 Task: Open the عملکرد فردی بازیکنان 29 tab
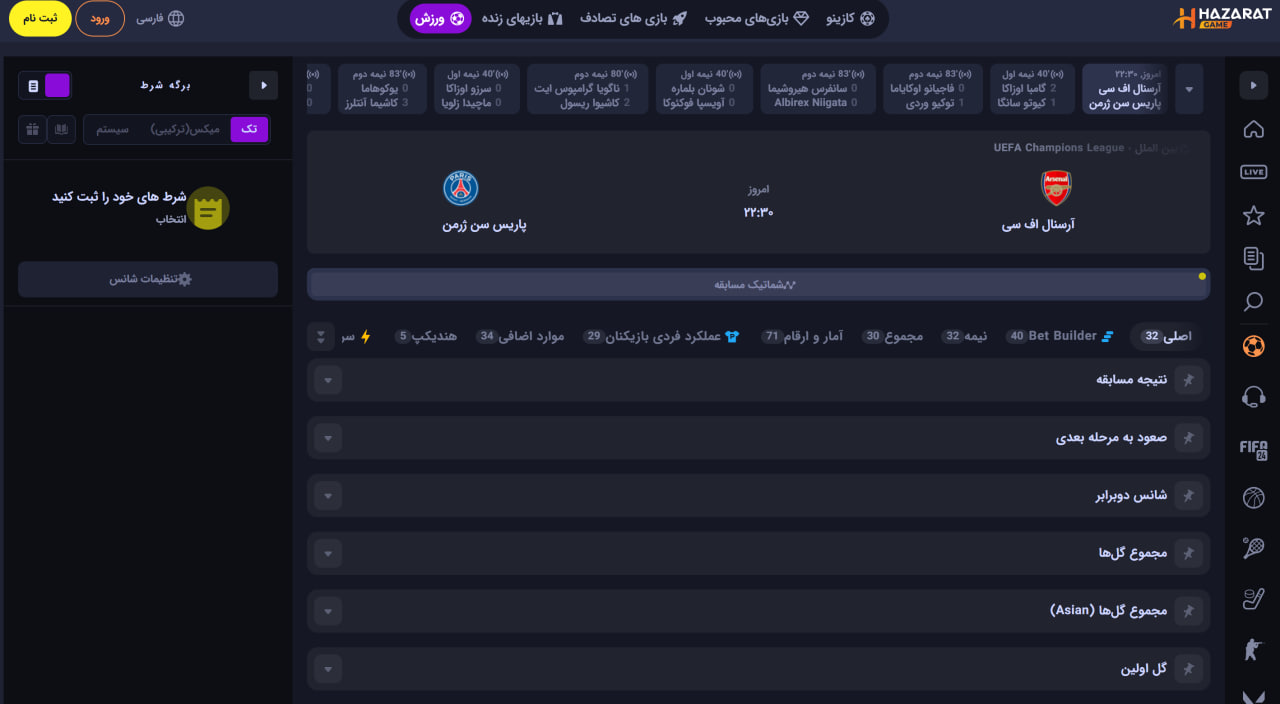(x=661, y=336)
